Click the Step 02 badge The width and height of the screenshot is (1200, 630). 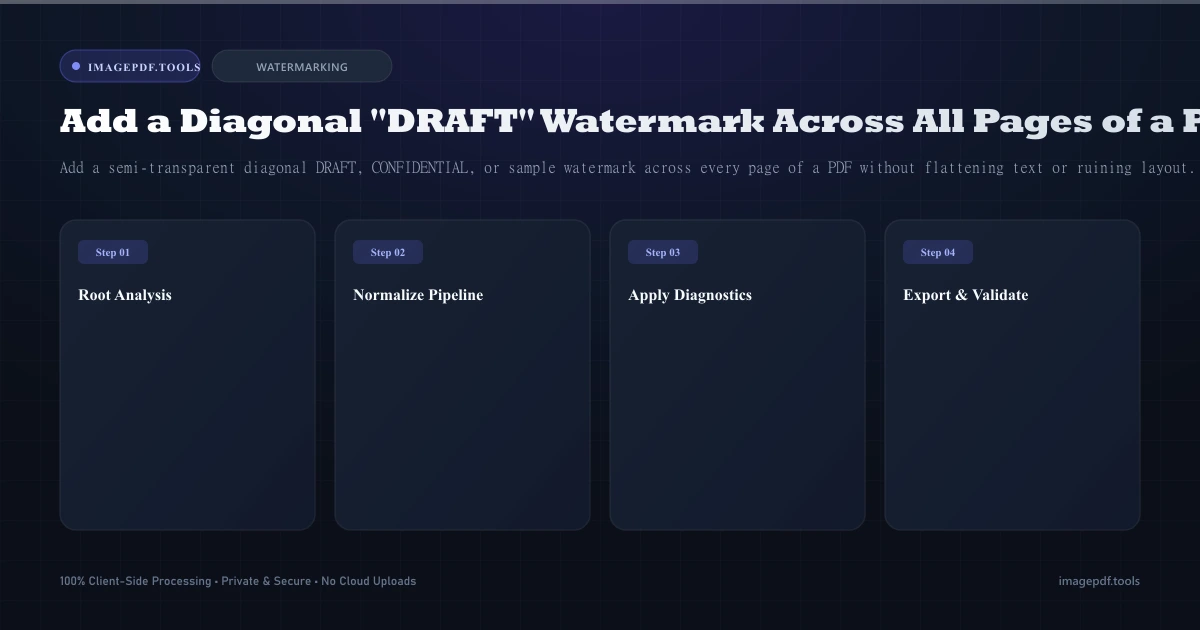click(x=388, y=252)
